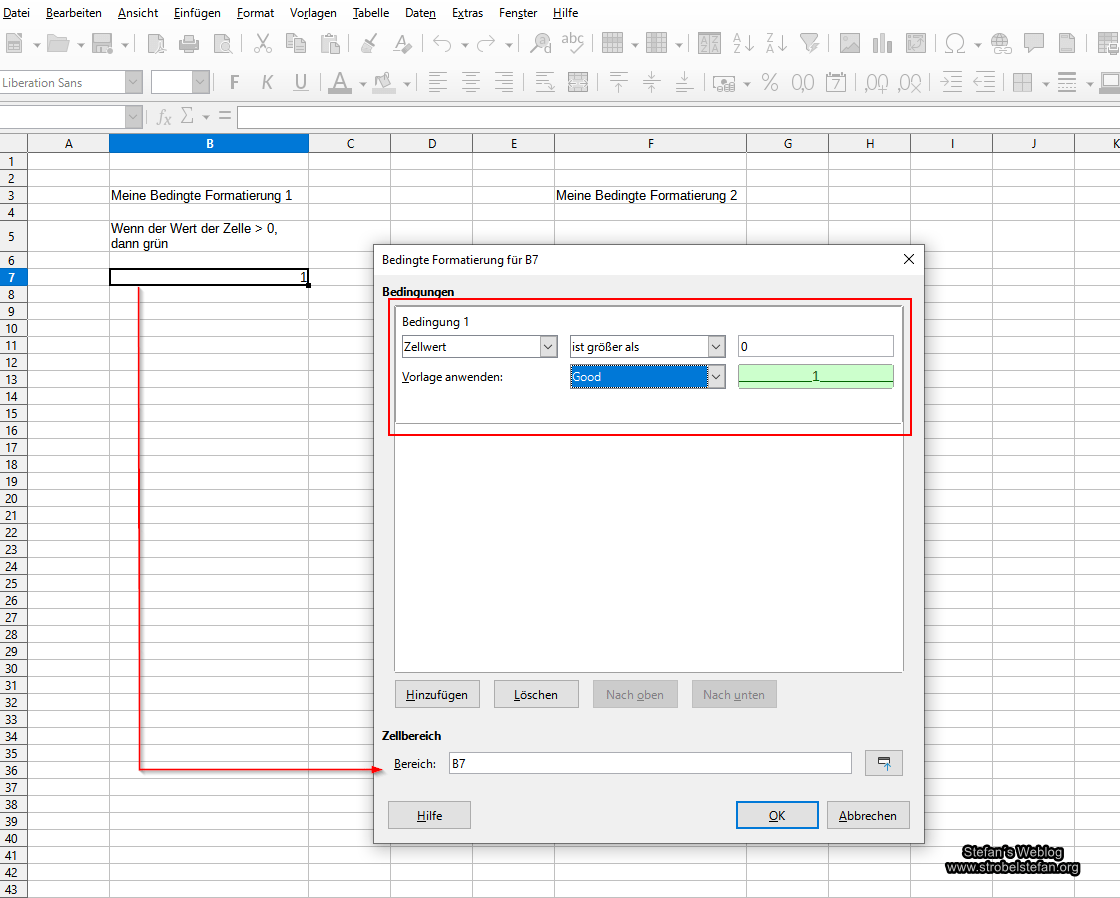
Task: Open the Format menu
Action: pyautogui.click(x=255, y=12)
